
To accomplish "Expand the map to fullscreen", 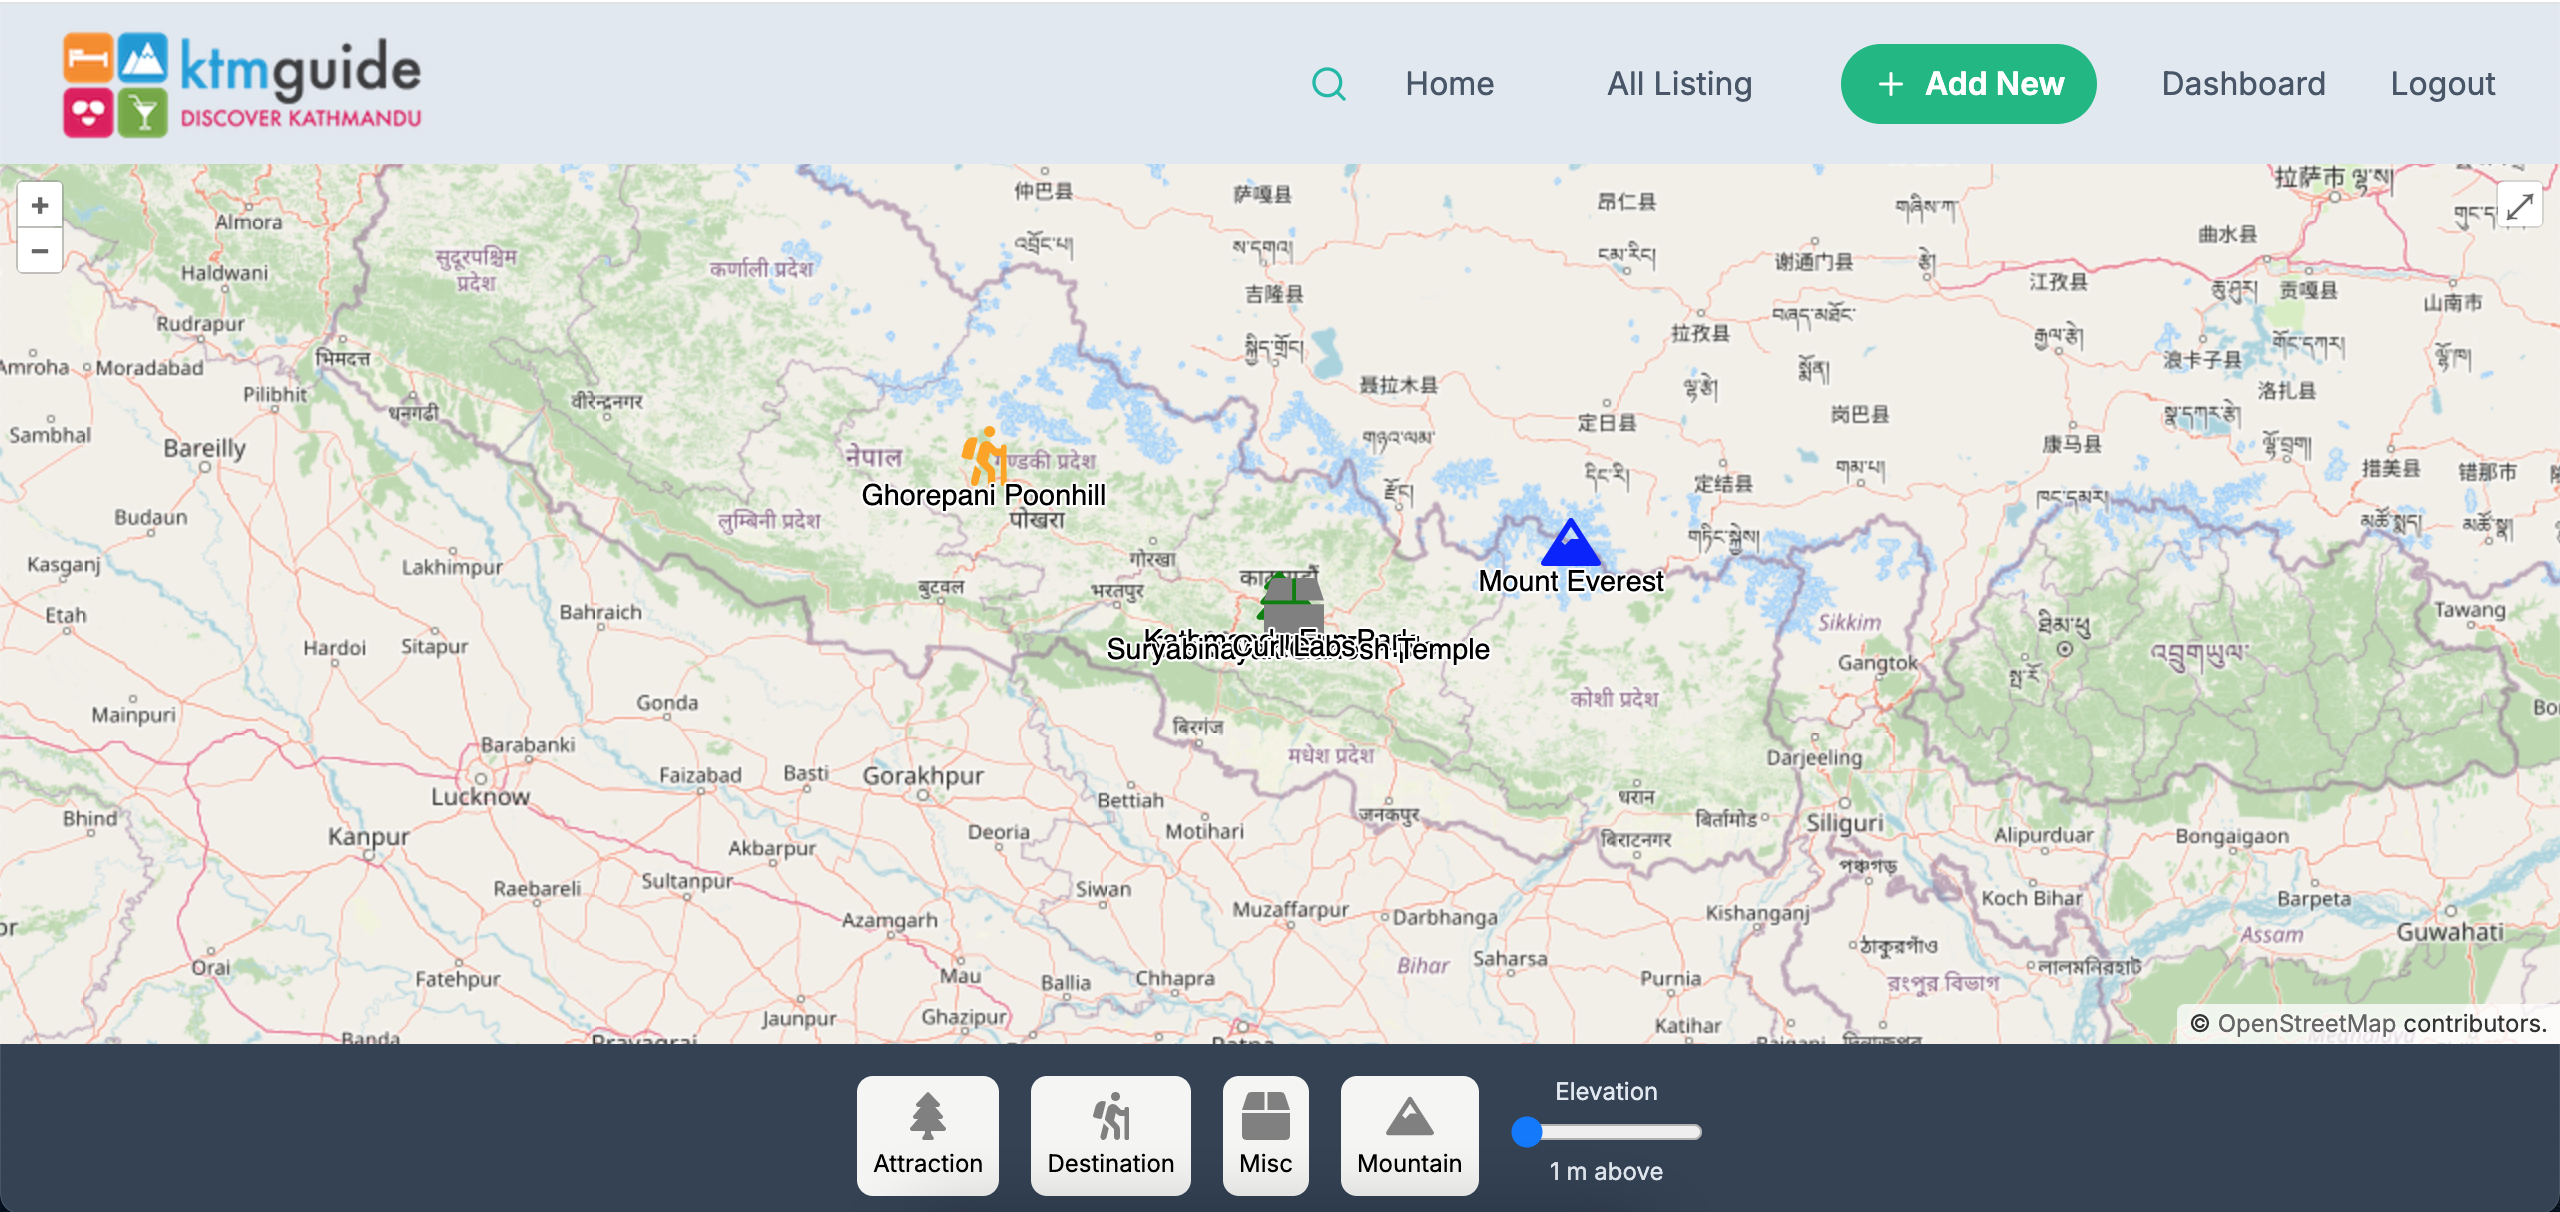I will [2519, 206].
